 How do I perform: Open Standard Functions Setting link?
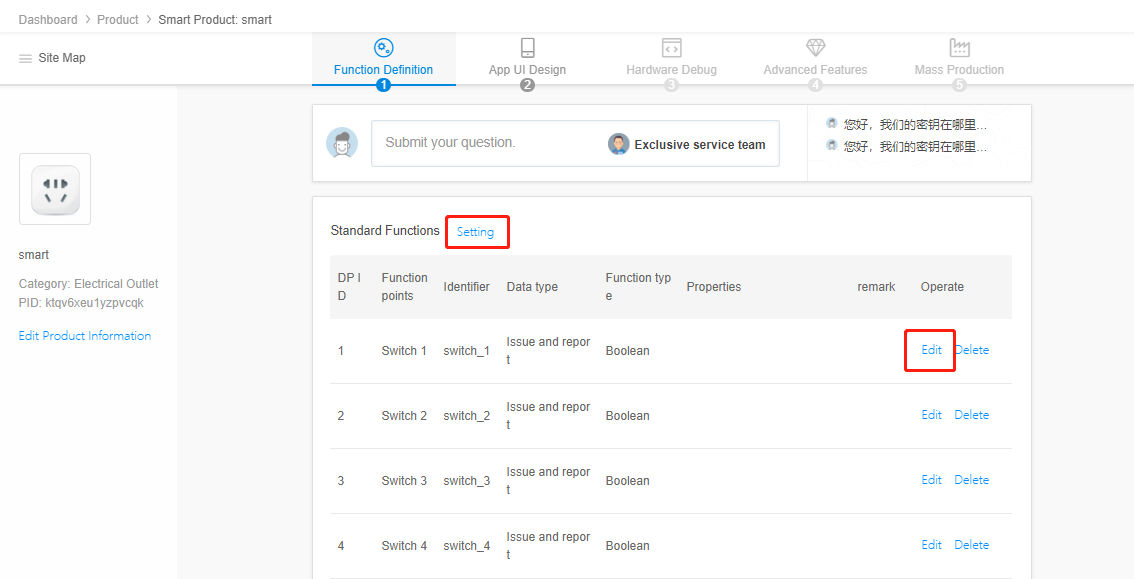coord(475,232)
